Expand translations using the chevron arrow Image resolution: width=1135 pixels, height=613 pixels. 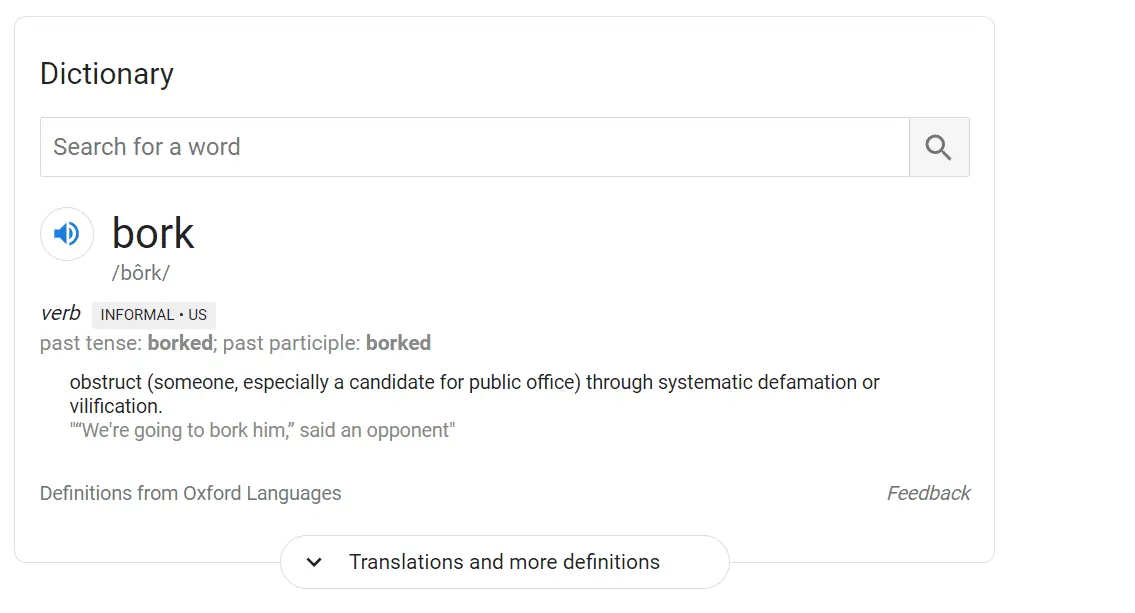tap(314, 562)
